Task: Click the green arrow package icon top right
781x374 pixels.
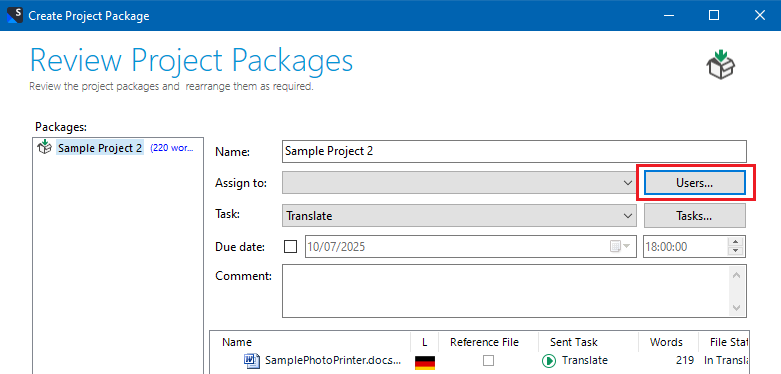Action: (x=721, y=64)
